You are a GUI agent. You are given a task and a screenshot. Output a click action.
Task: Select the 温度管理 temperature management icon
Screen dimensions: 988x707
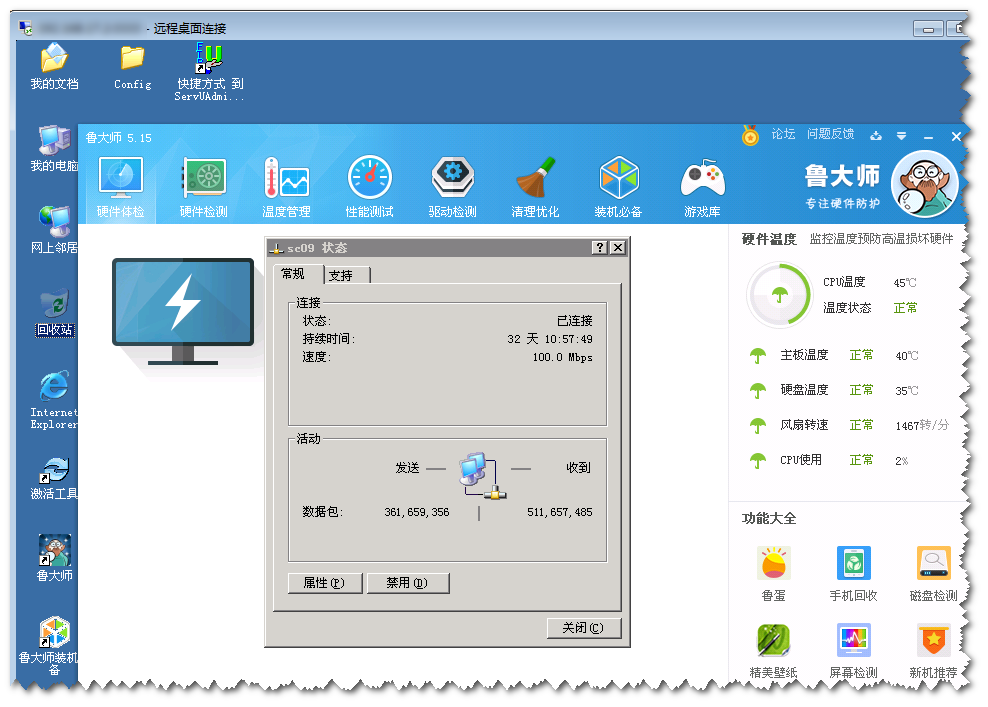(287, 181)
